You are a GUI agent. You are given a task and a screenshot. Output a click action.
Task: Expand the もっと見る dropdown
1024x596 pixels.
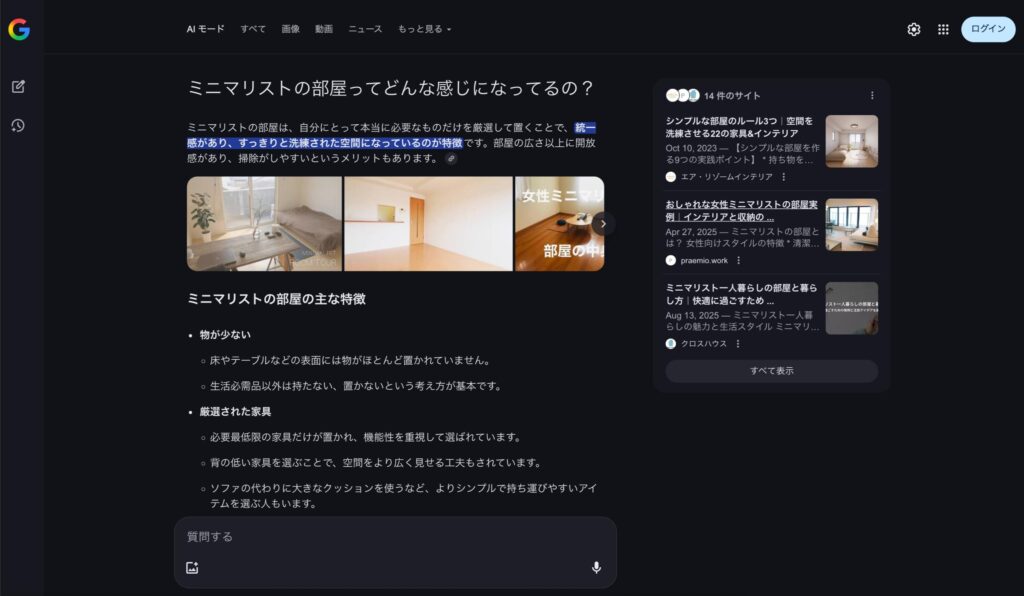point(424,29)
